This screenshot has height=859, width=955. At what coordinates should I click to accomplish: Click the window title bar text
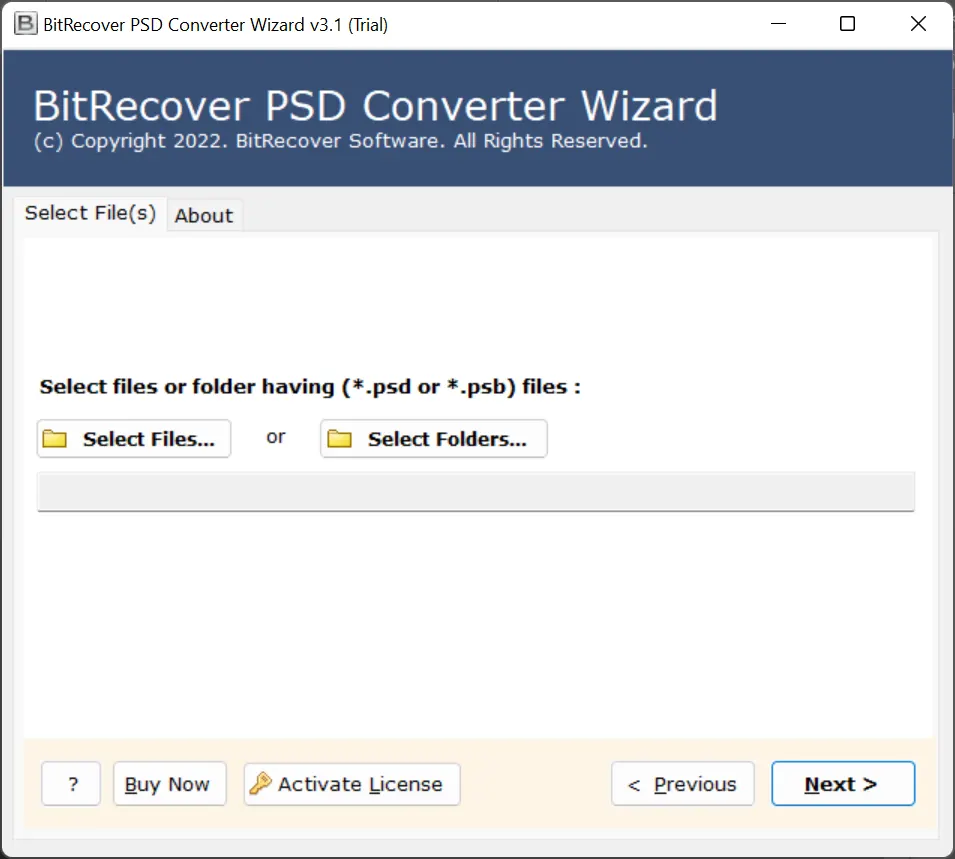click(x=215, y=25)
